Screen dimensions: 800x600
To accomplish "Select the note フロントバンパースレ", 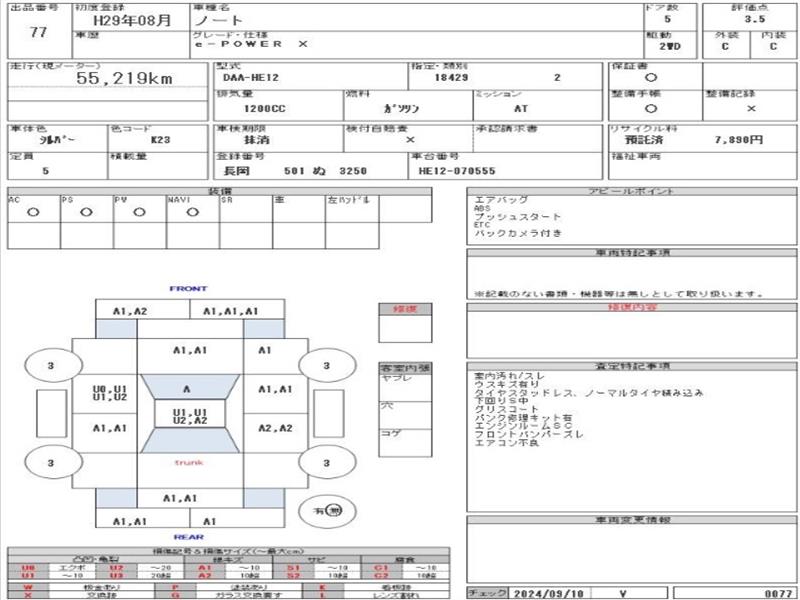I will pos(529,434).
